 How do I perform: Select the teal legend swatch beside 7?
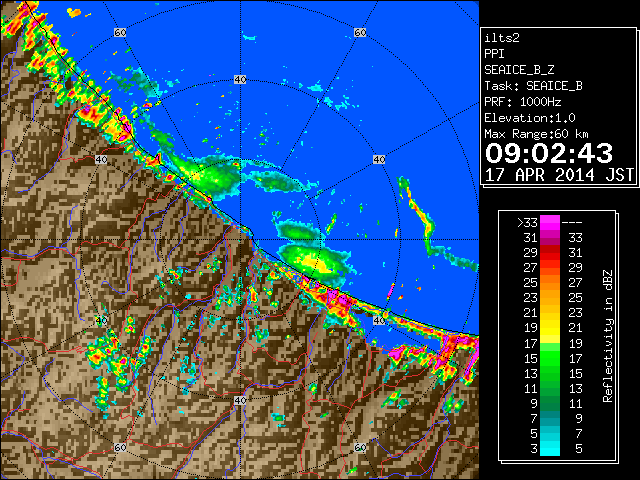tap(550, 418)
